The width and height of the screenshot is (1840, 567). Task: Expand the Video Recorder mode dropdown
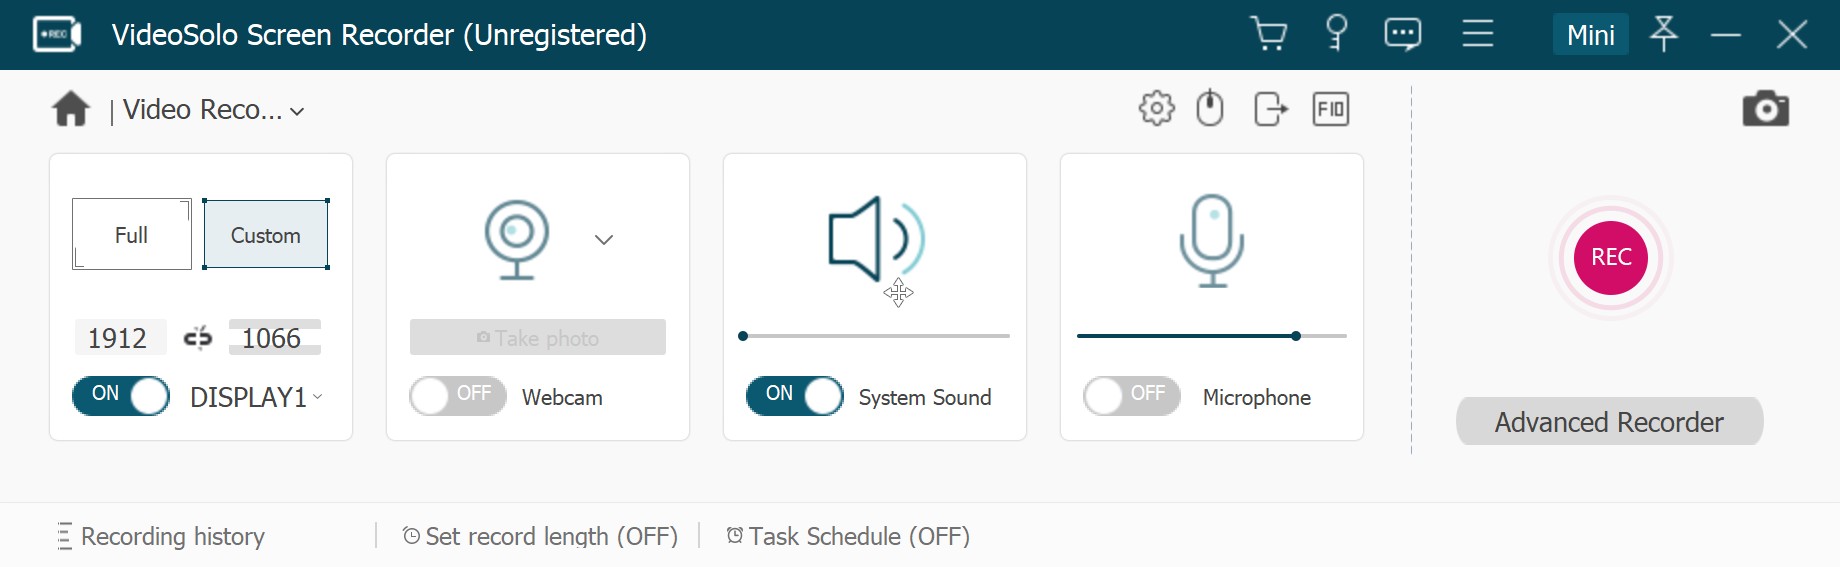(x=297, y=111)
